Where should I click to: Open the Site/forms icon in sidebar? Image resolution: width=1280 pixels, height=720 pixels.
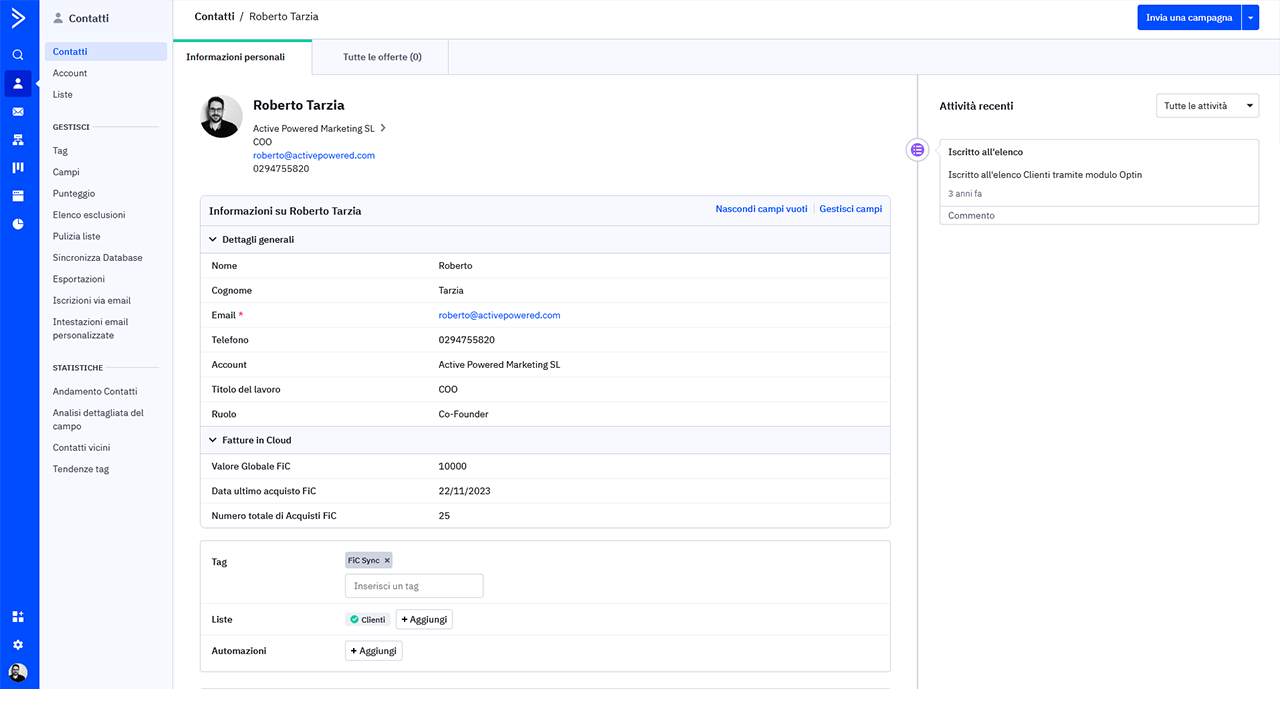pyautogui.click(x=18, y=196)
